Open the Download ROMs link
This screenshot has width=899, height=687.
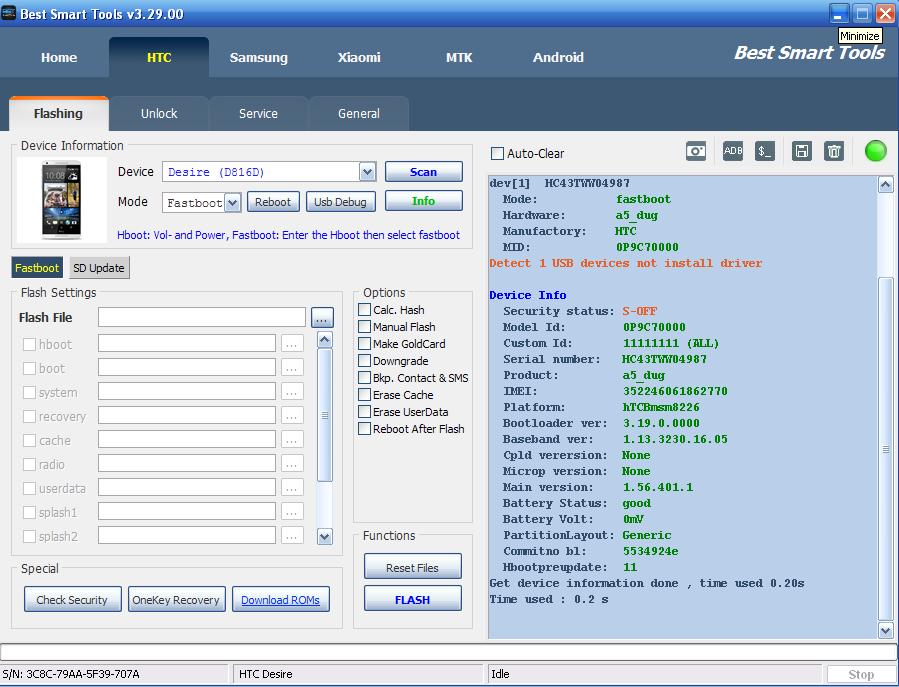pos(280,599)
